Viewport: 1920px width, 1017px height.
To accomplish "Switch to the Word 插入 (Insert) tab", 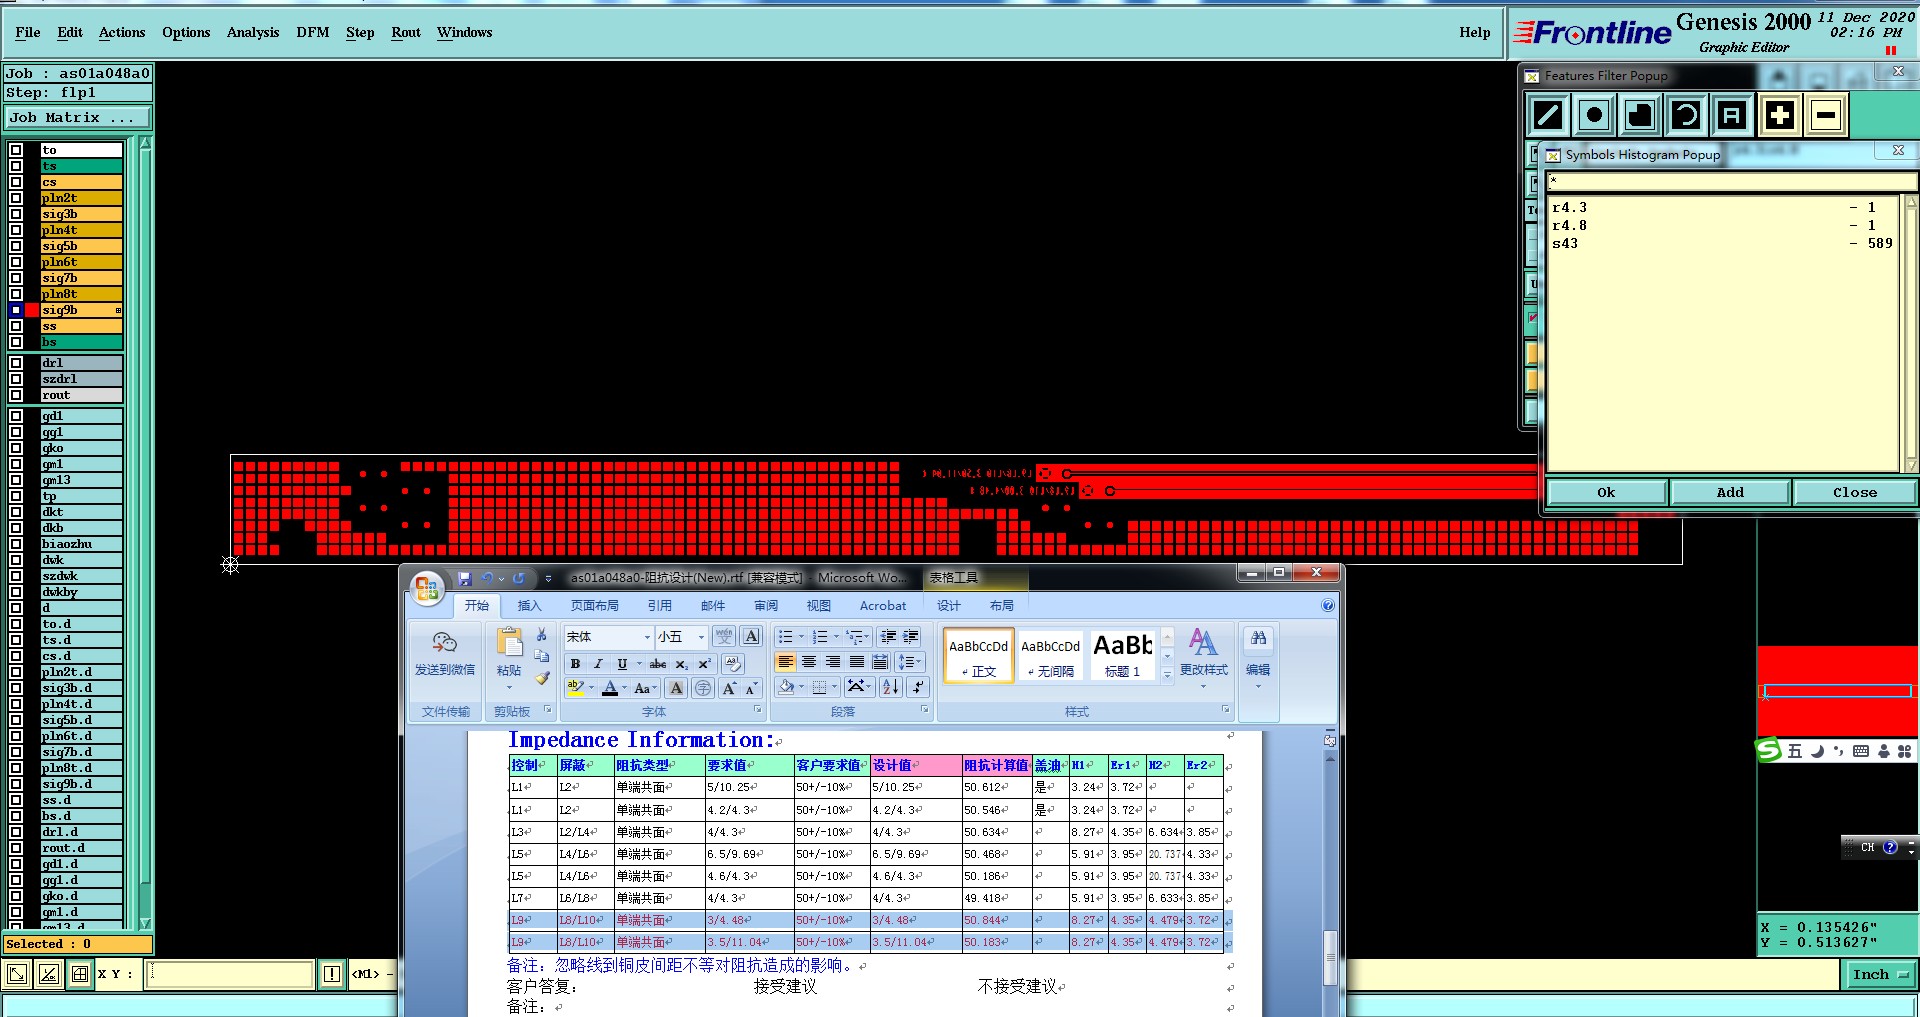I will (x=529, y=606).
